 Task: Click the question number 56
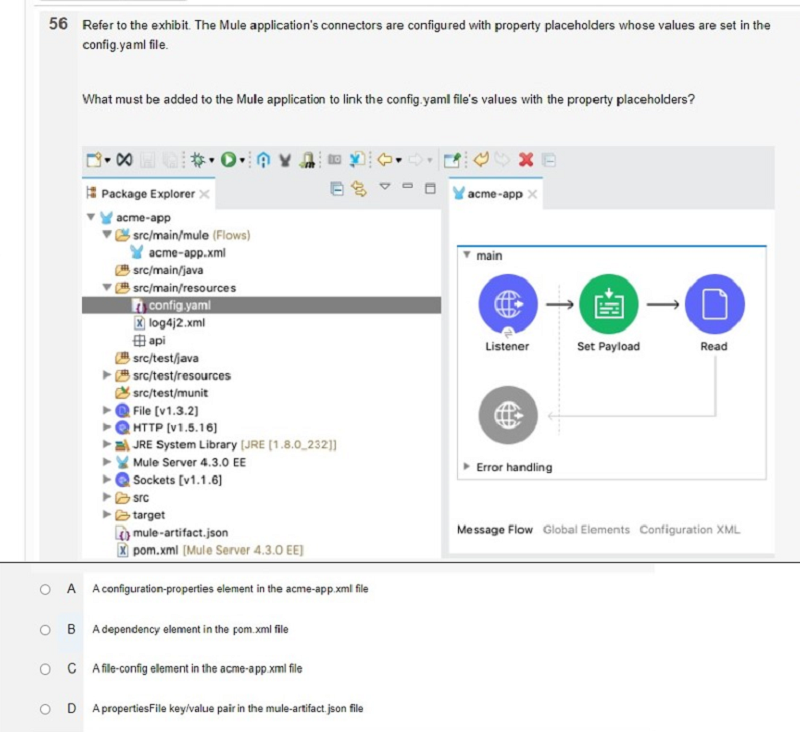(x=58, y=24)
